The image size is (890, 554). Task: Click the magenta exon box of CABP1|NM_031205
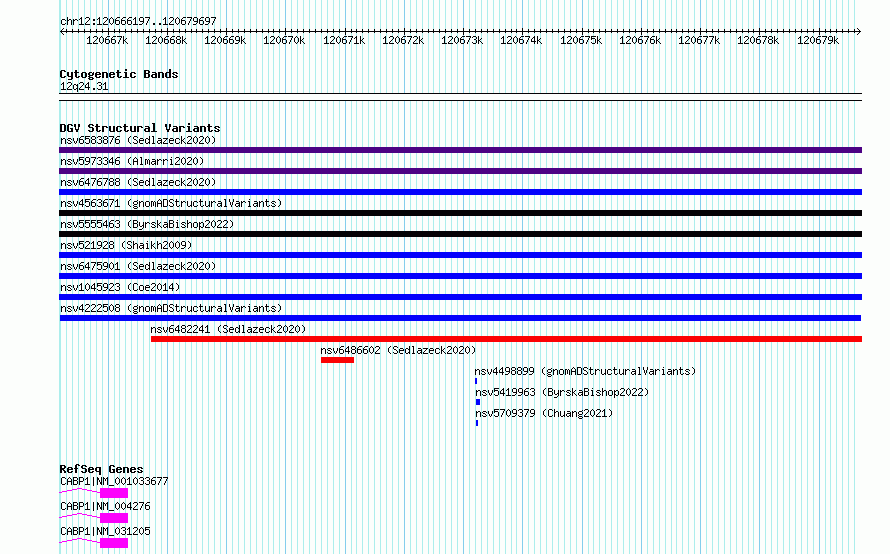click(114, 543)
